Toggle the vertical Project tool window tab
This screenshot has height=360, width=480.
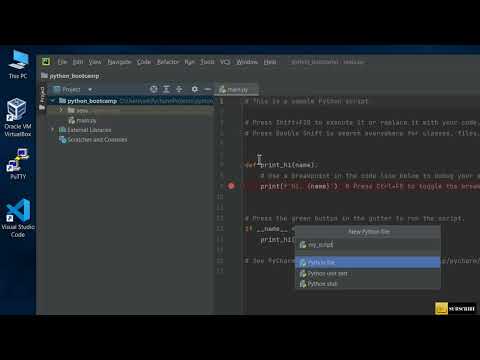tap(42, 98)
